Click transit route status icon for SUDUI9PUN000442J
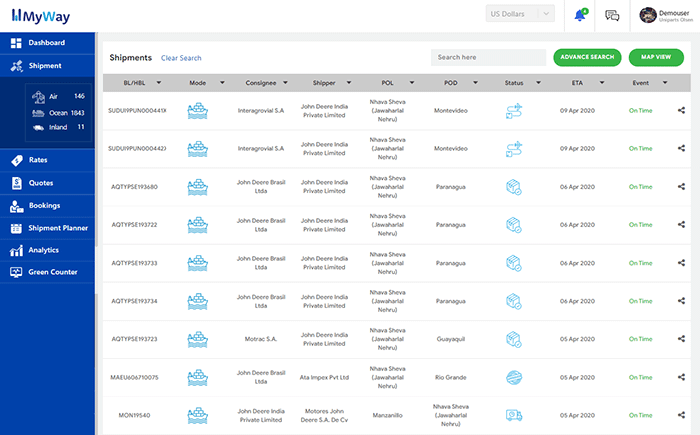This screenshot has width=700, height=435. [x=514, y=149]
